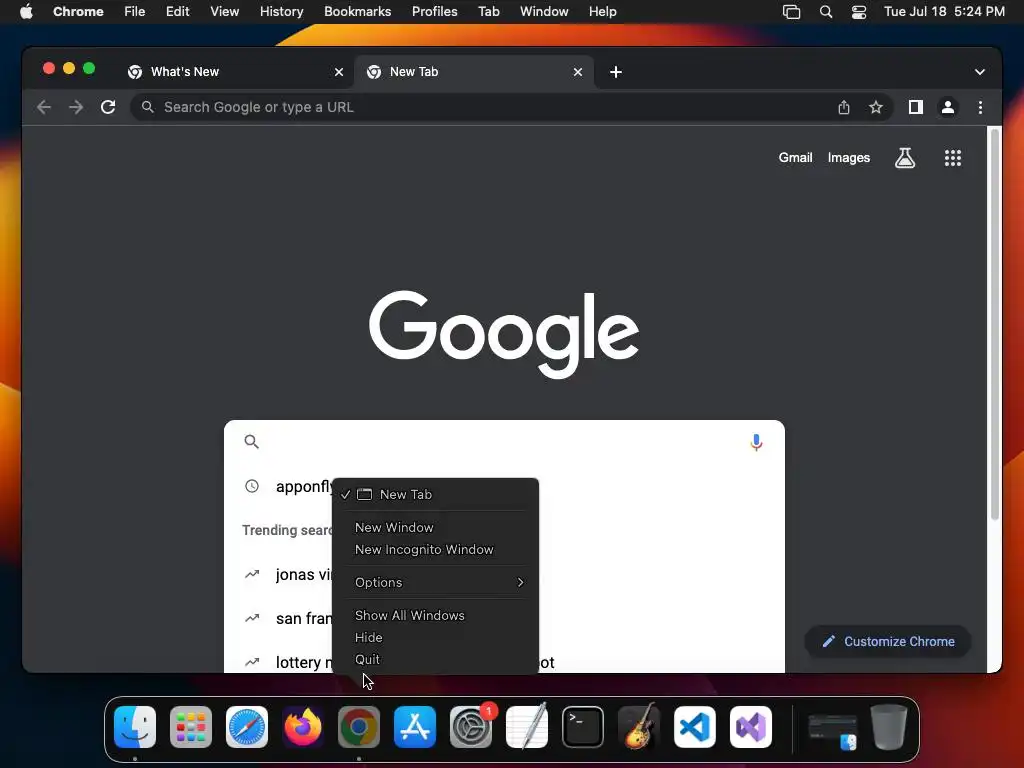Open the Bookmarks menu

tap(357, 12)
